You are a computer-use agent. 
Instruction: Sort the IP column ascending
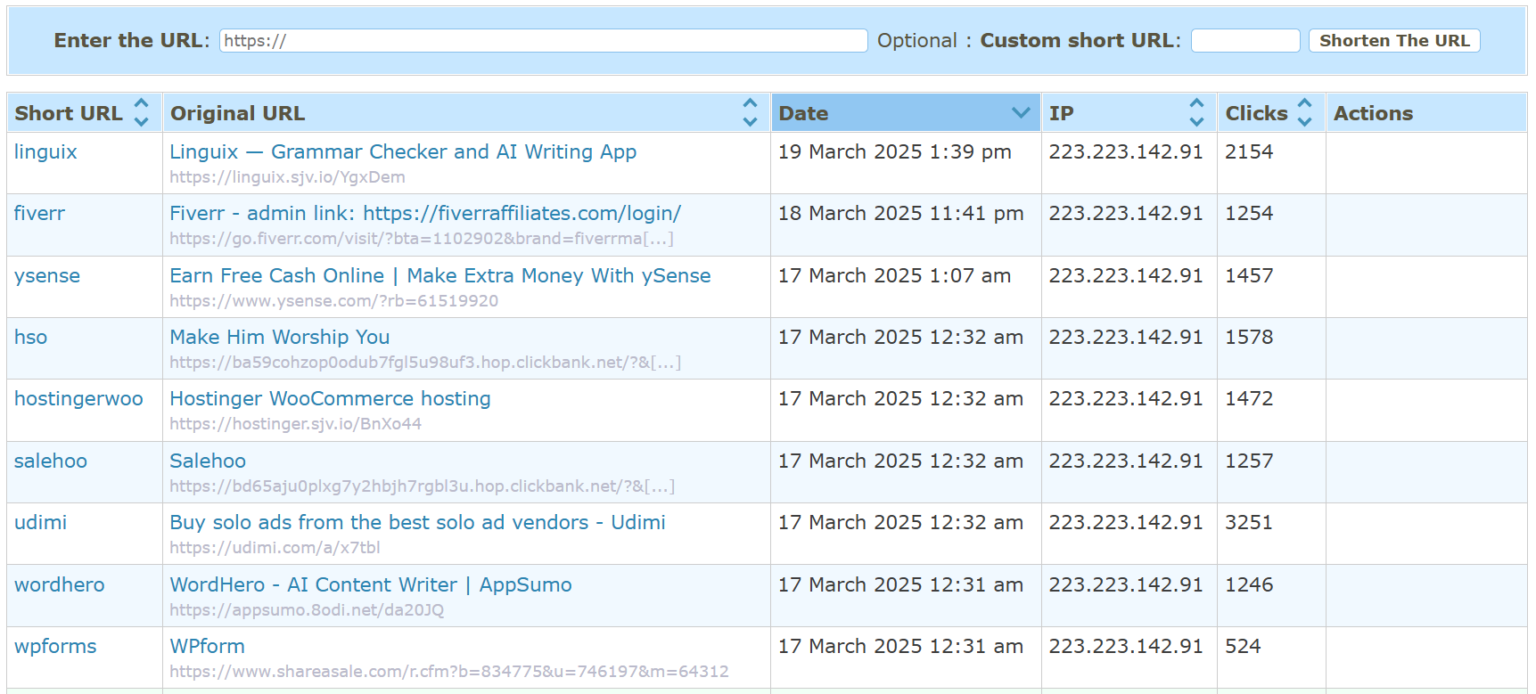pos(1196,105)
